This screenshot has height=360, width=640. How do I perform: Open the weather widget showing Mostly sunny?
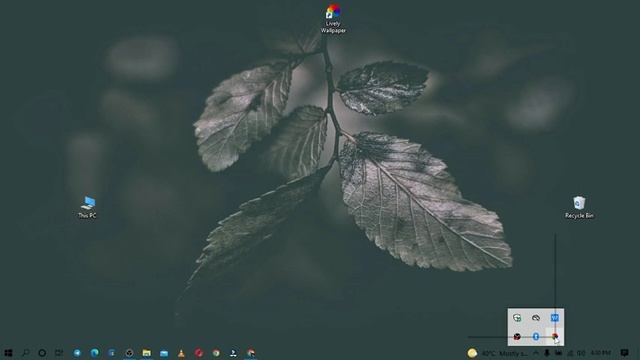pos(497,353)
